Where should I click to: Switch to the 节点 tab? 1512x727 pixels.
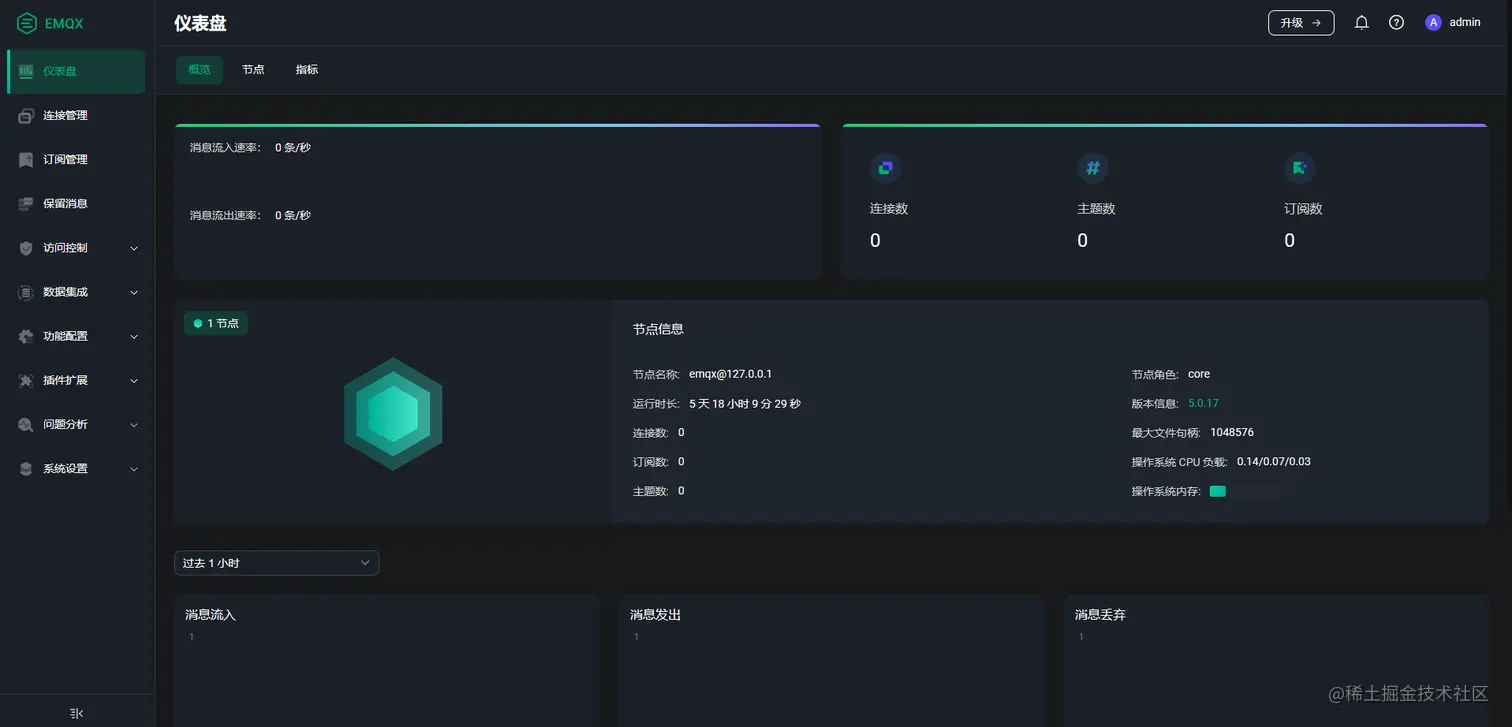253,70
